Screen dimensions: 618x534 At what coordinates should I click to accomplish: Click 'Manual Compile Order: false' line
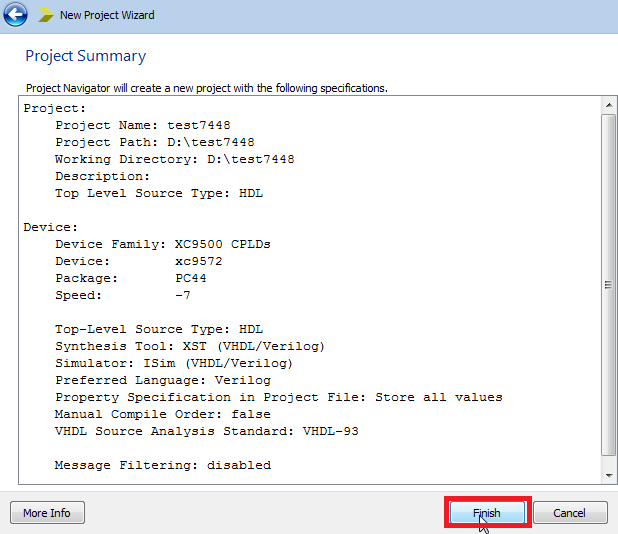(x=163, y=414)
